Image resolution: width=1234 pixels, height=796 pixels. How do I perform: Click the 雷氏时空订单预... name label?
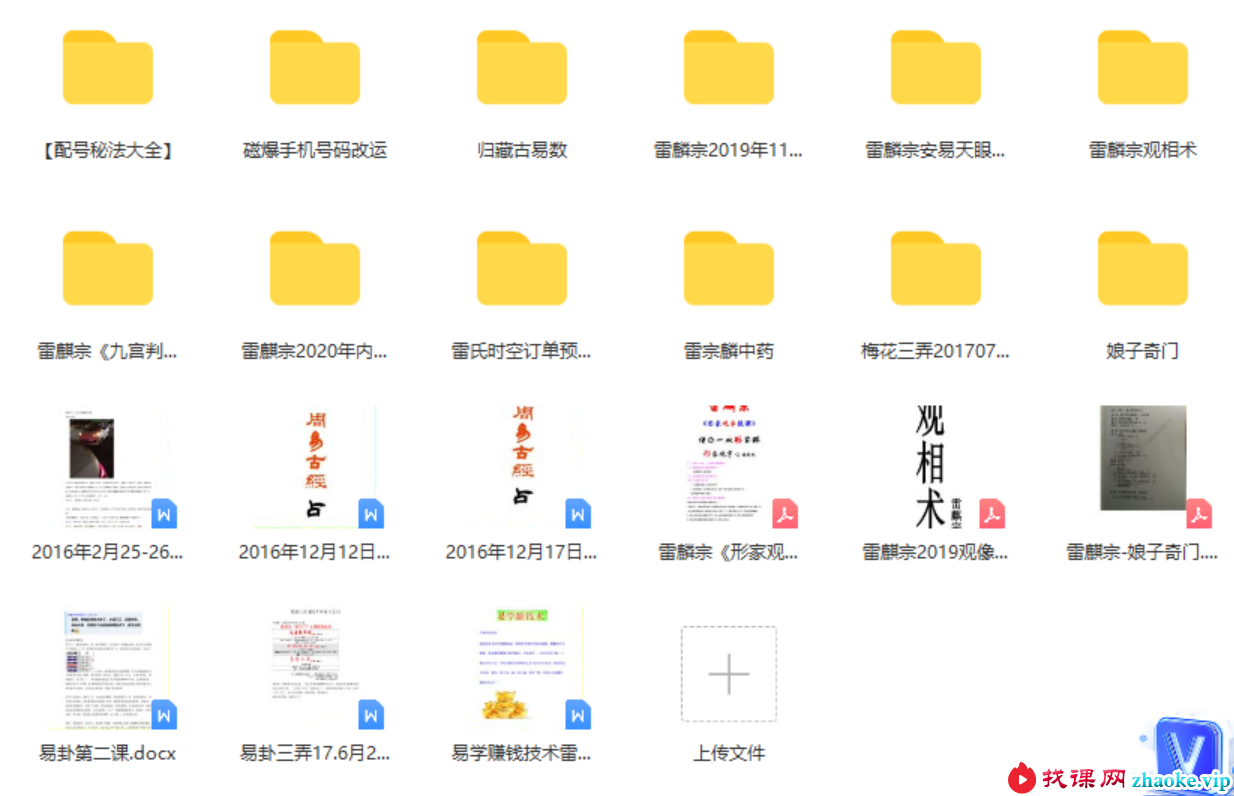click(x=522, y=352)
